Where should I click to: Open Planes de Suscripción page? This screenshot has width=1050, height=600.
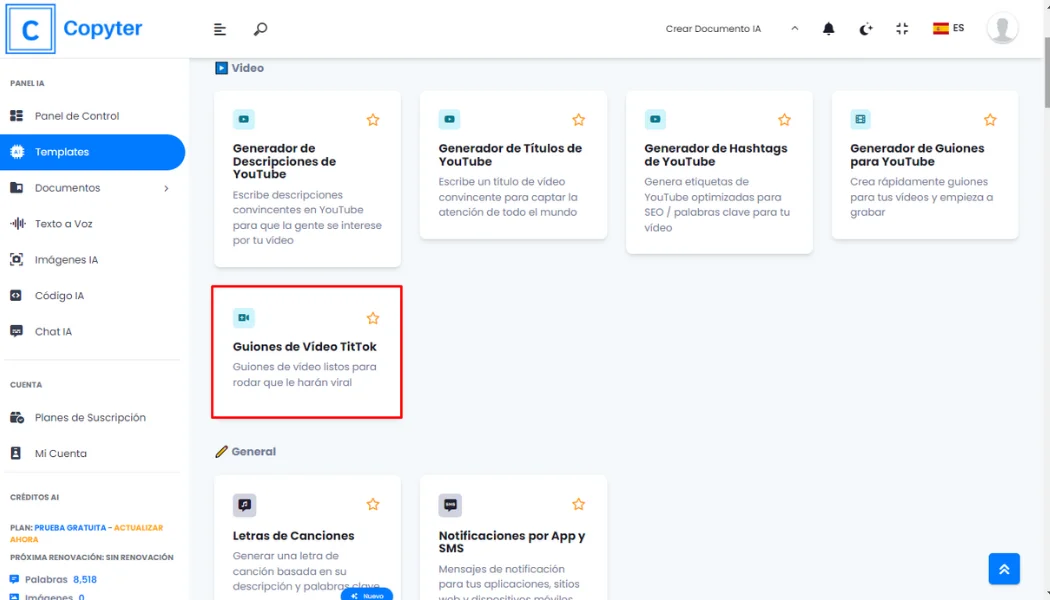[x=90, y=418]
